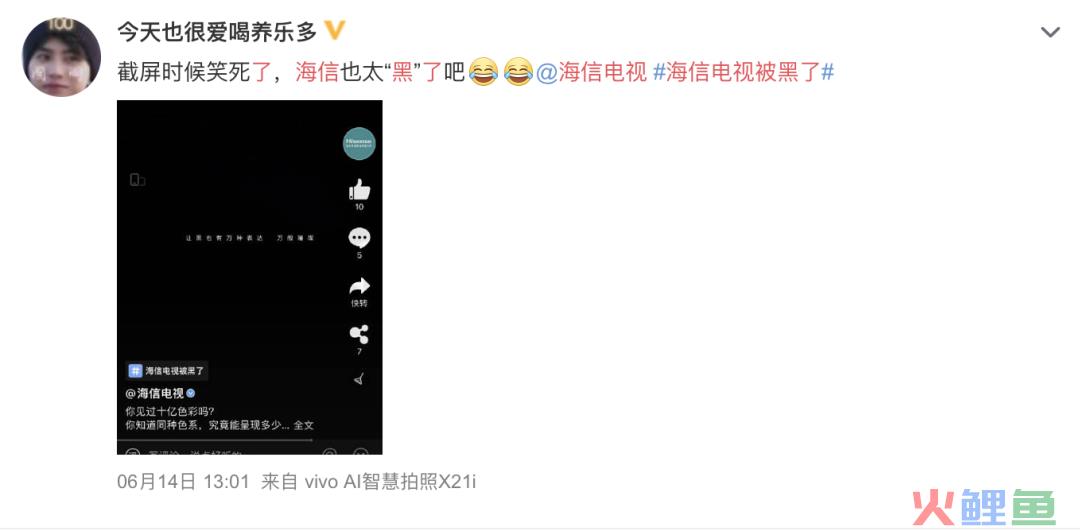Open the 海信电视被黑了 topic tag in video

167,371
